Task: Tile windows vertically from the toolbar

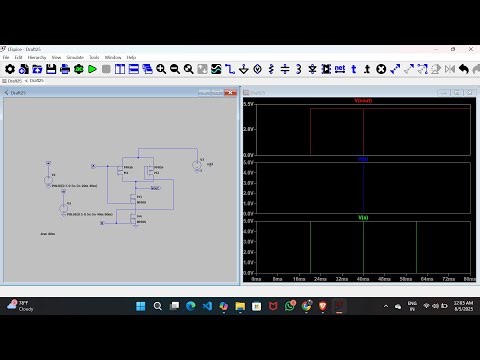Action: 120,69
